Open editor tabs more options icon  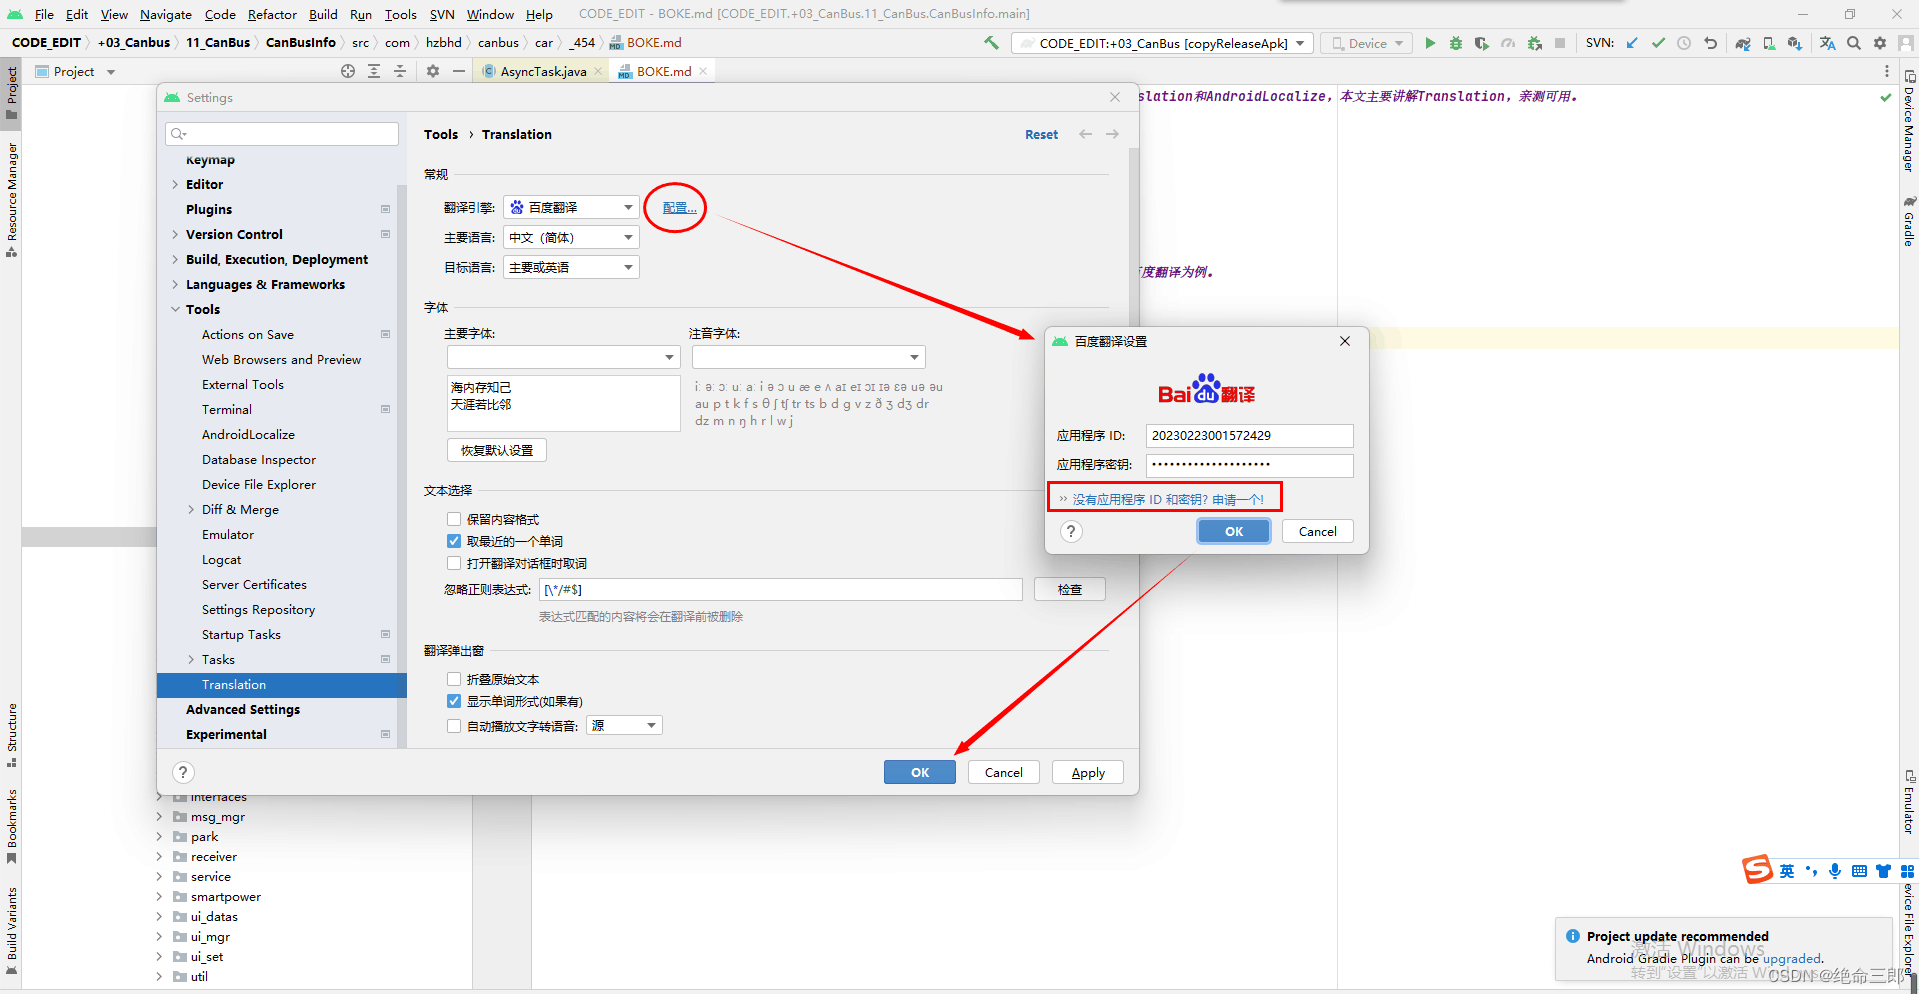pos(1887,71)
